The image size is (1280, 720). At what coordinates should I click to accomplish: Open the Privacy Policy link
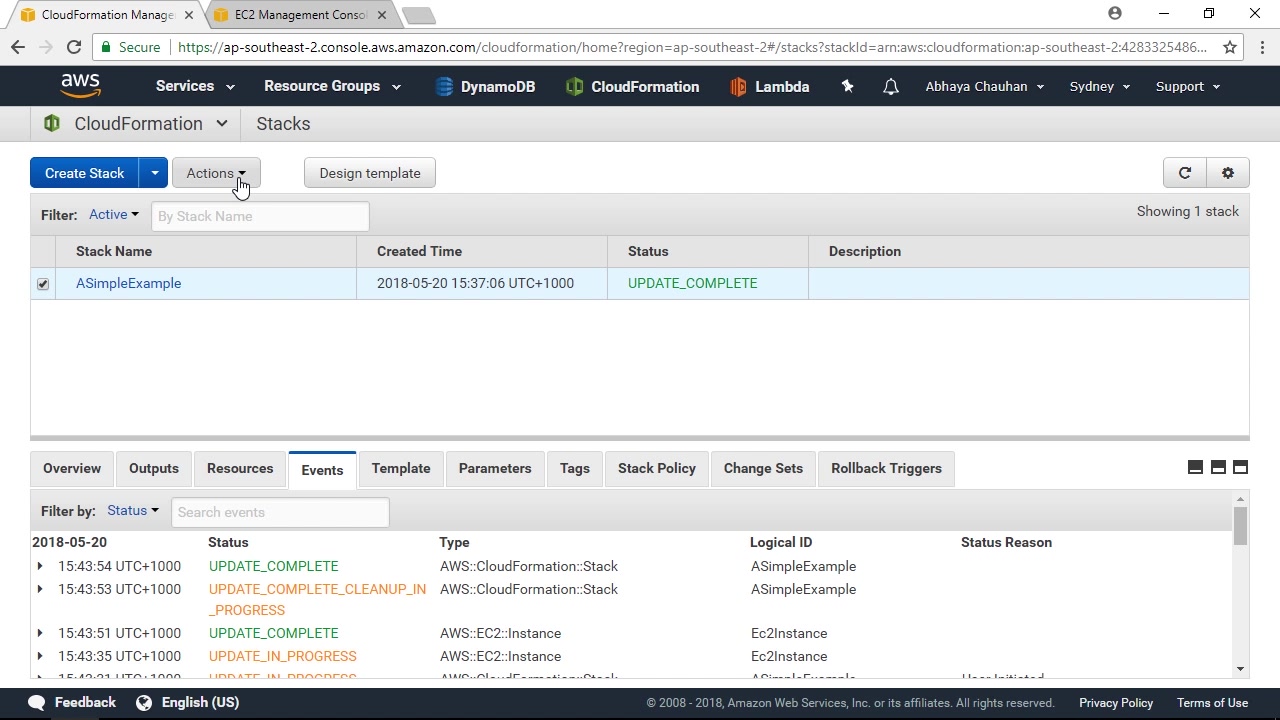[1116, 703]
